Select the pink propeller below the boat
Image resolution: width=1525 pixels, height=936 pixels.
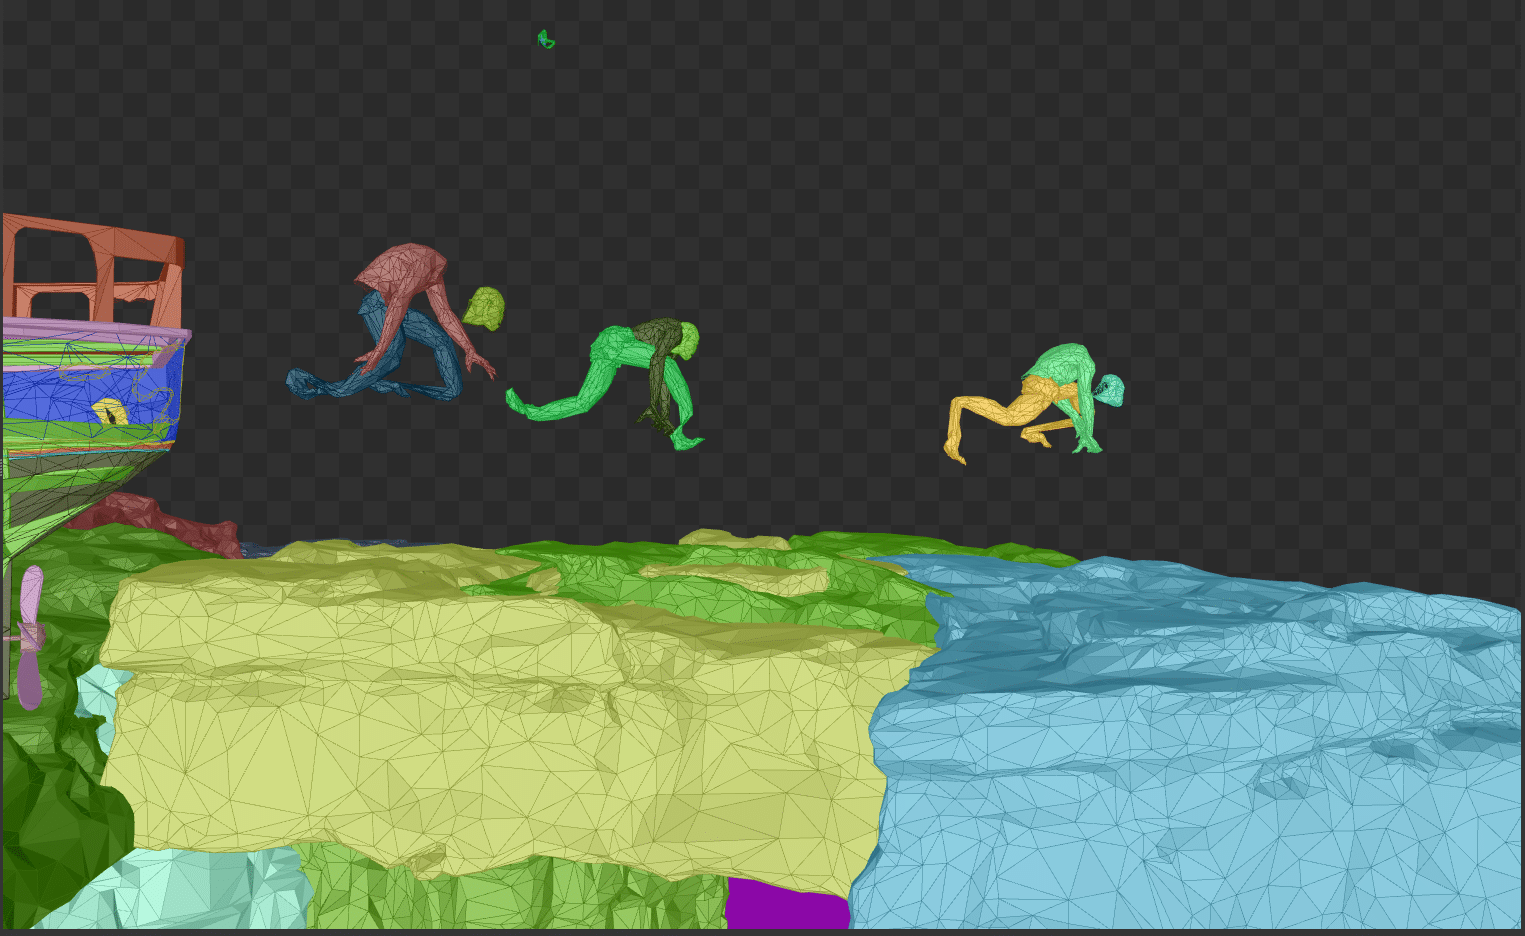31,637
